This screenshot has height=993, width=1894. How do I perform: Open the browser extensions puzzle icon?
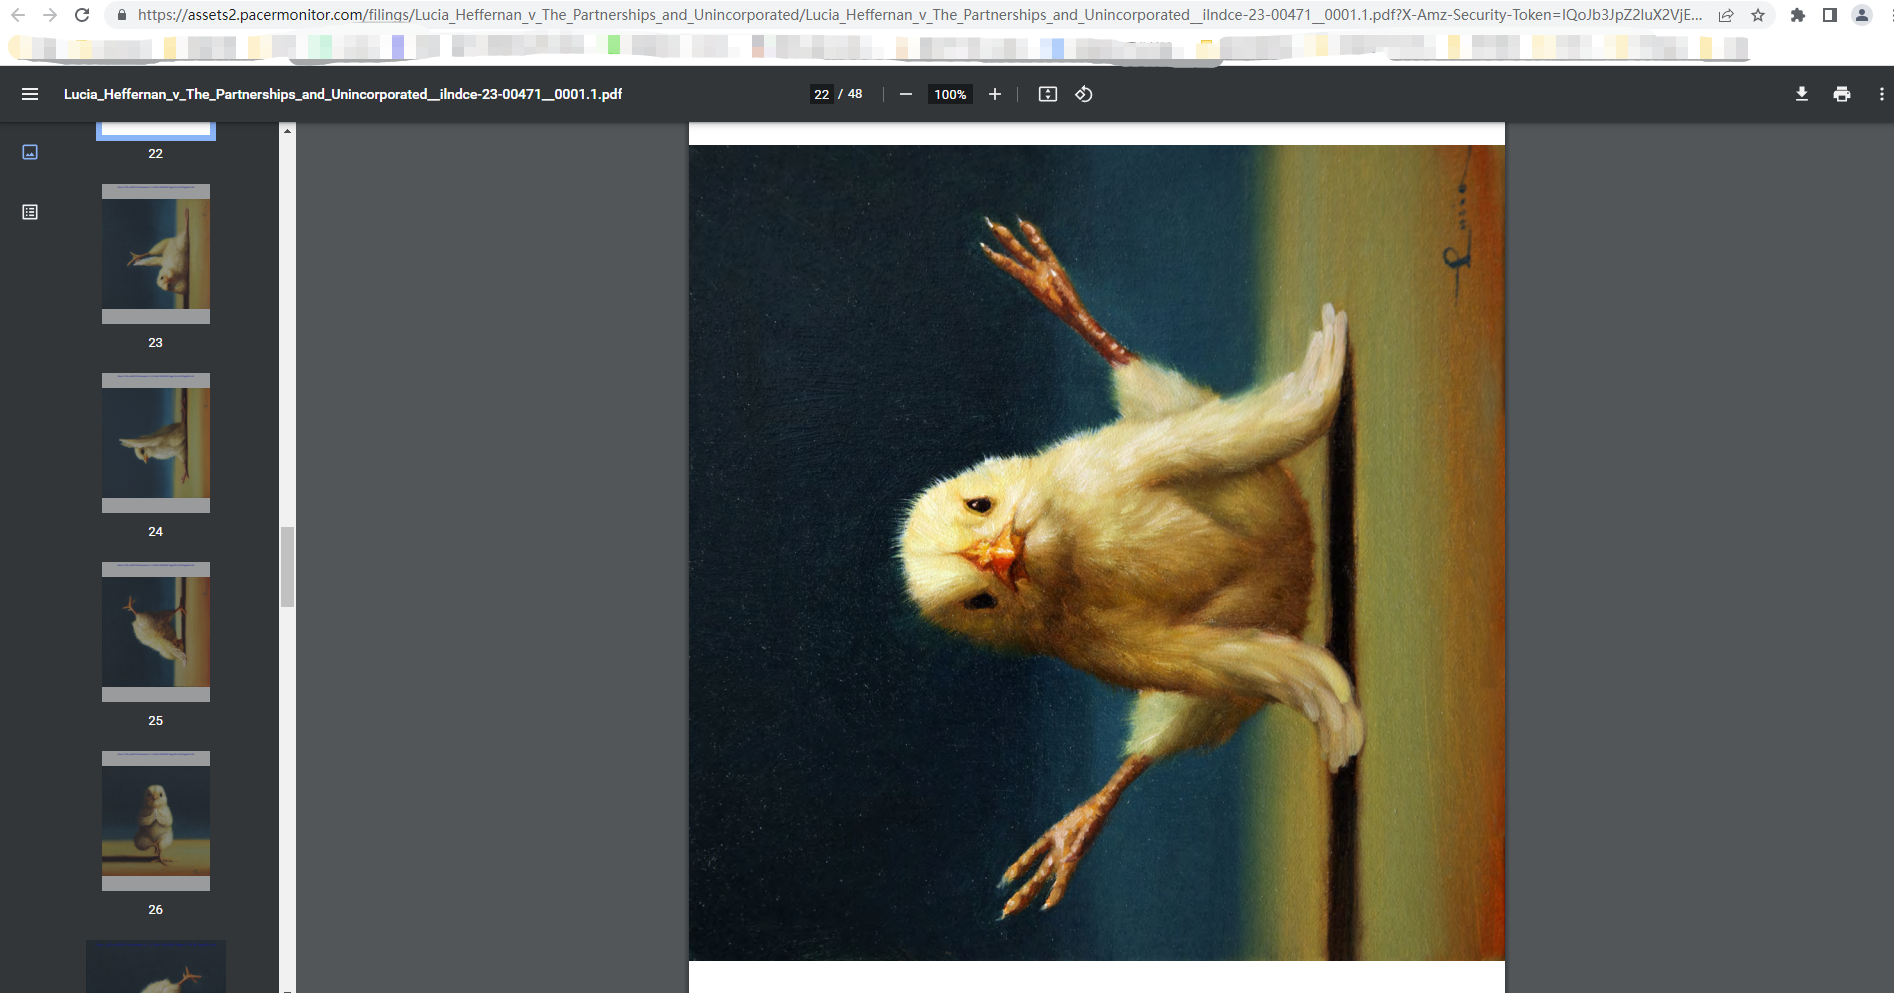coord(1797,15)
